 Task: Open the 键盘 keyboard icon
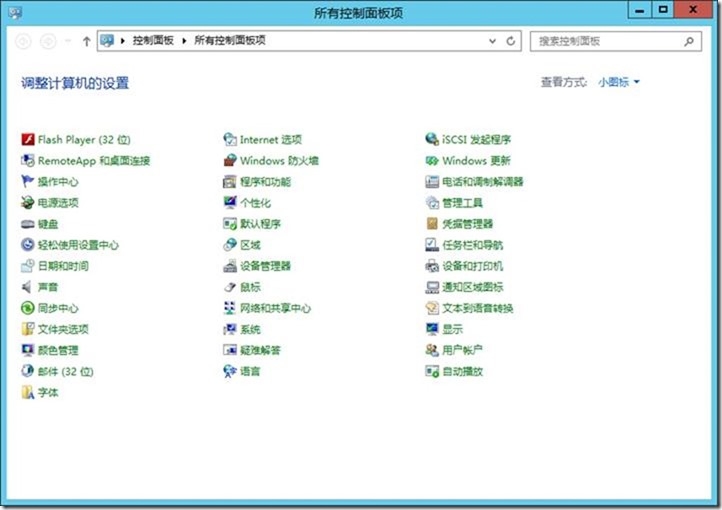click(x=28, y=224)
